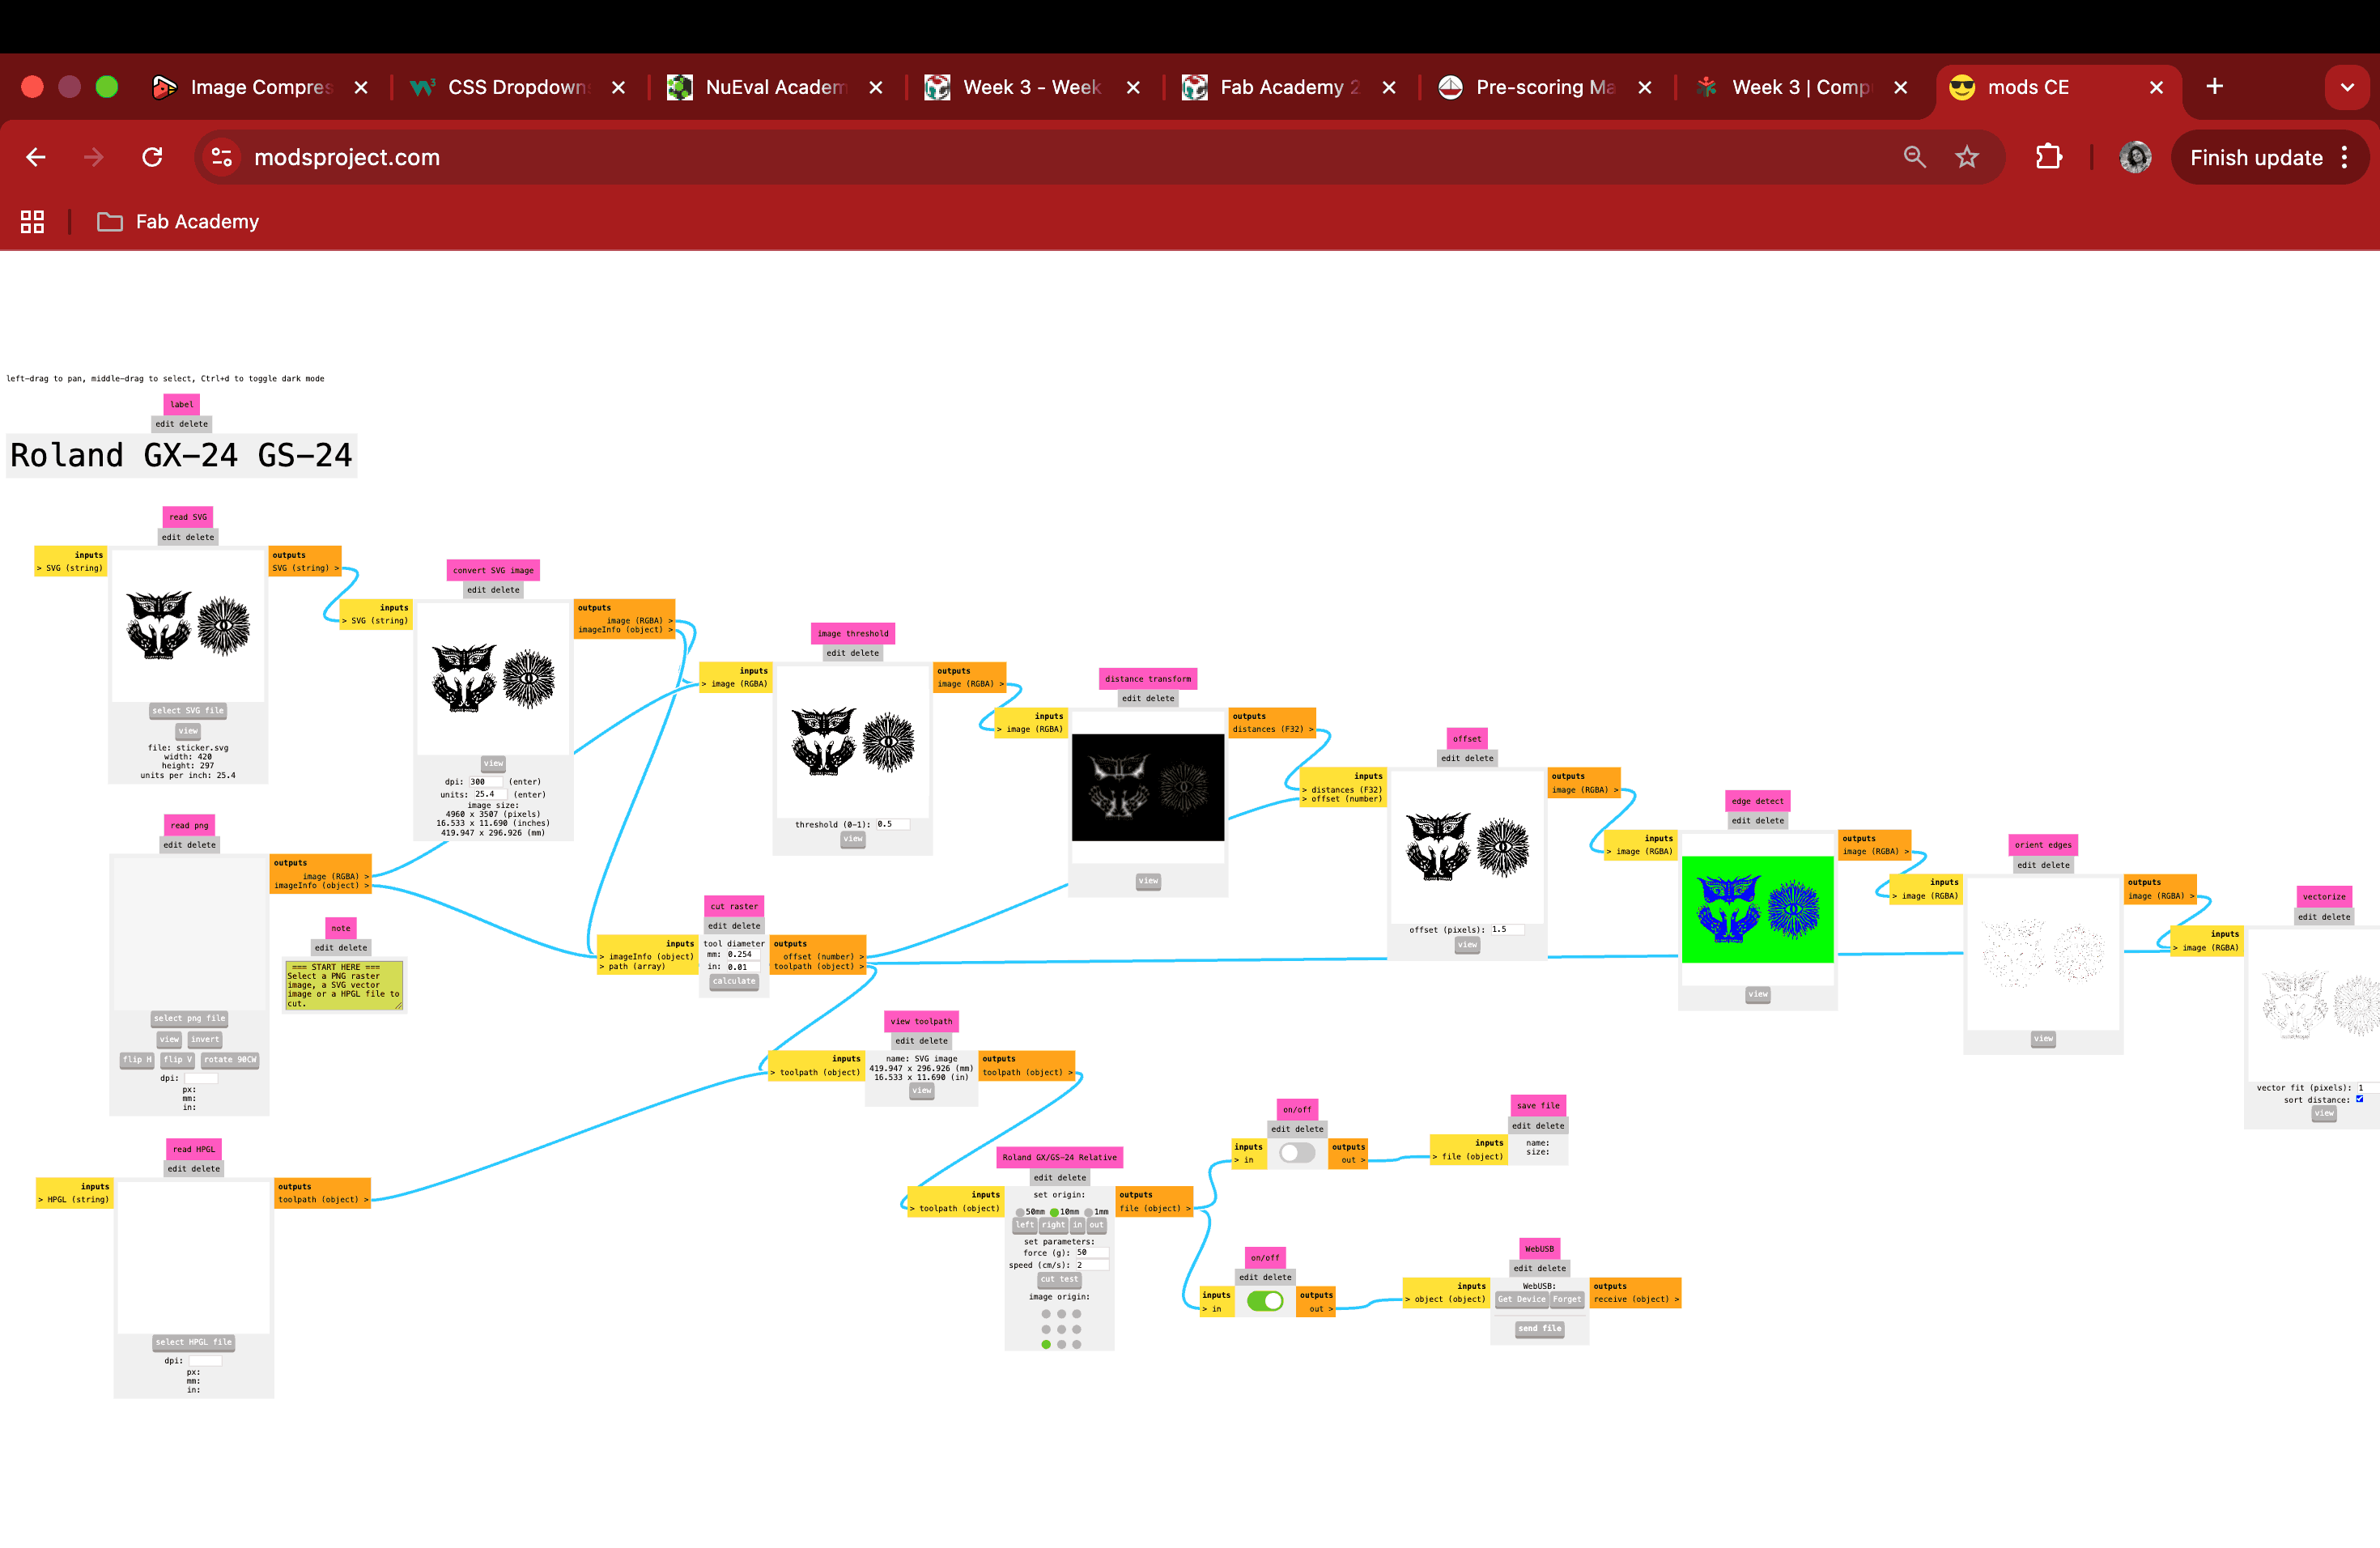Open the Chrome three-dot menu
The image size is (2380, 1548).
[x=2344, y=157]
